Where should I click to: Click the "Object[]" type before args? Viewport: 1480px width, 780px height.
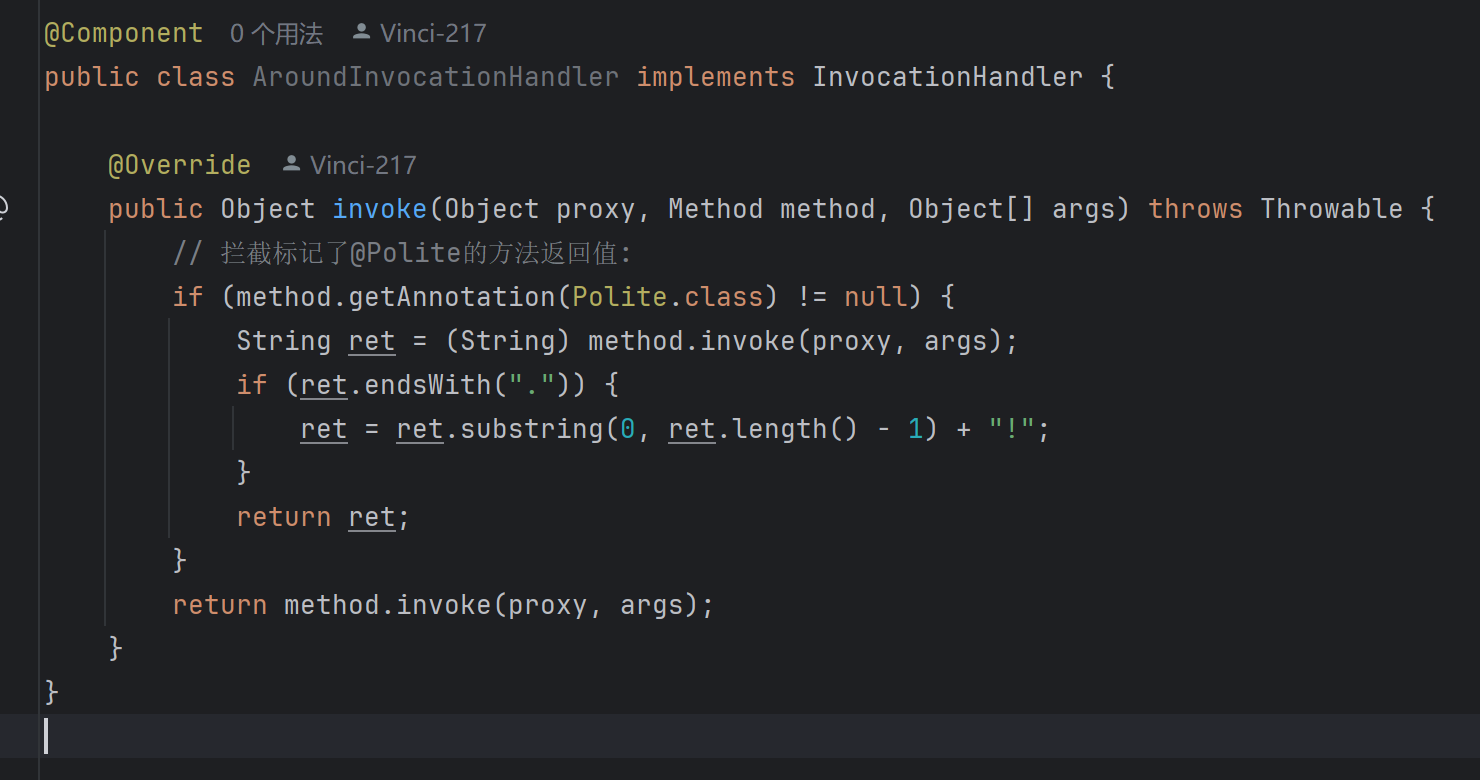pos(972,209)
